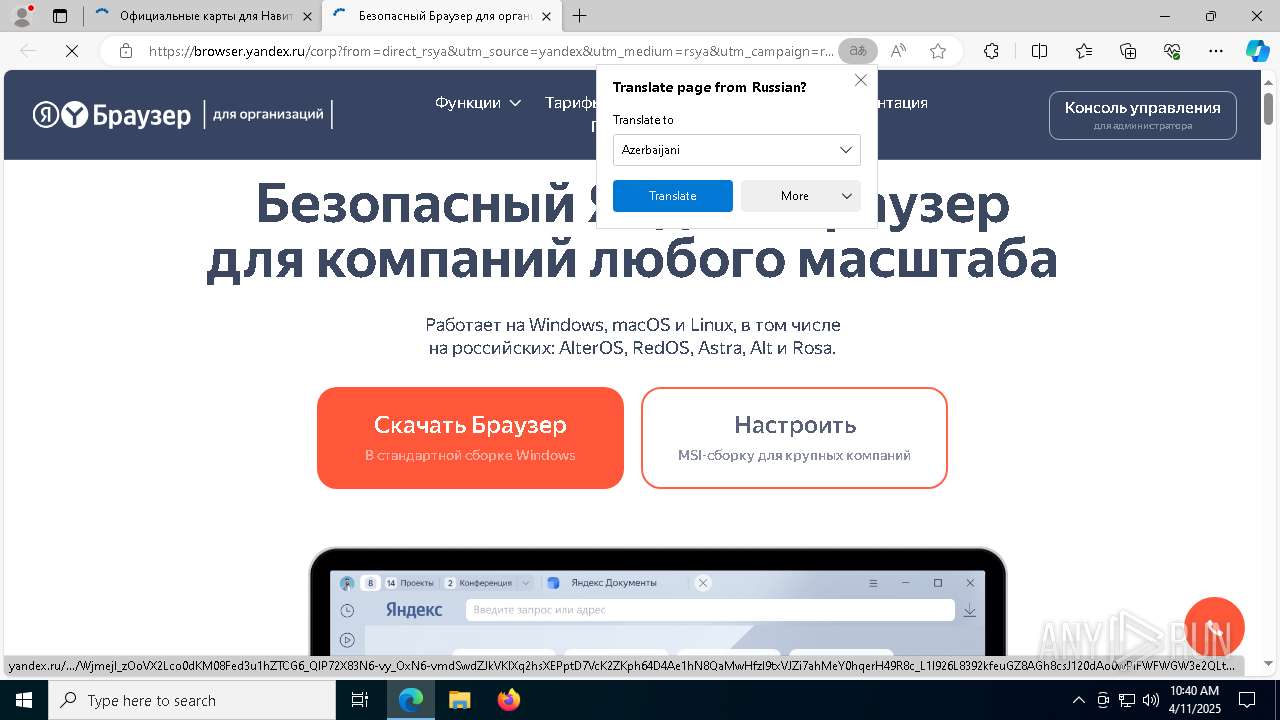
Task: Click the volume speaker tray icon
Action: pos(1150,700)
